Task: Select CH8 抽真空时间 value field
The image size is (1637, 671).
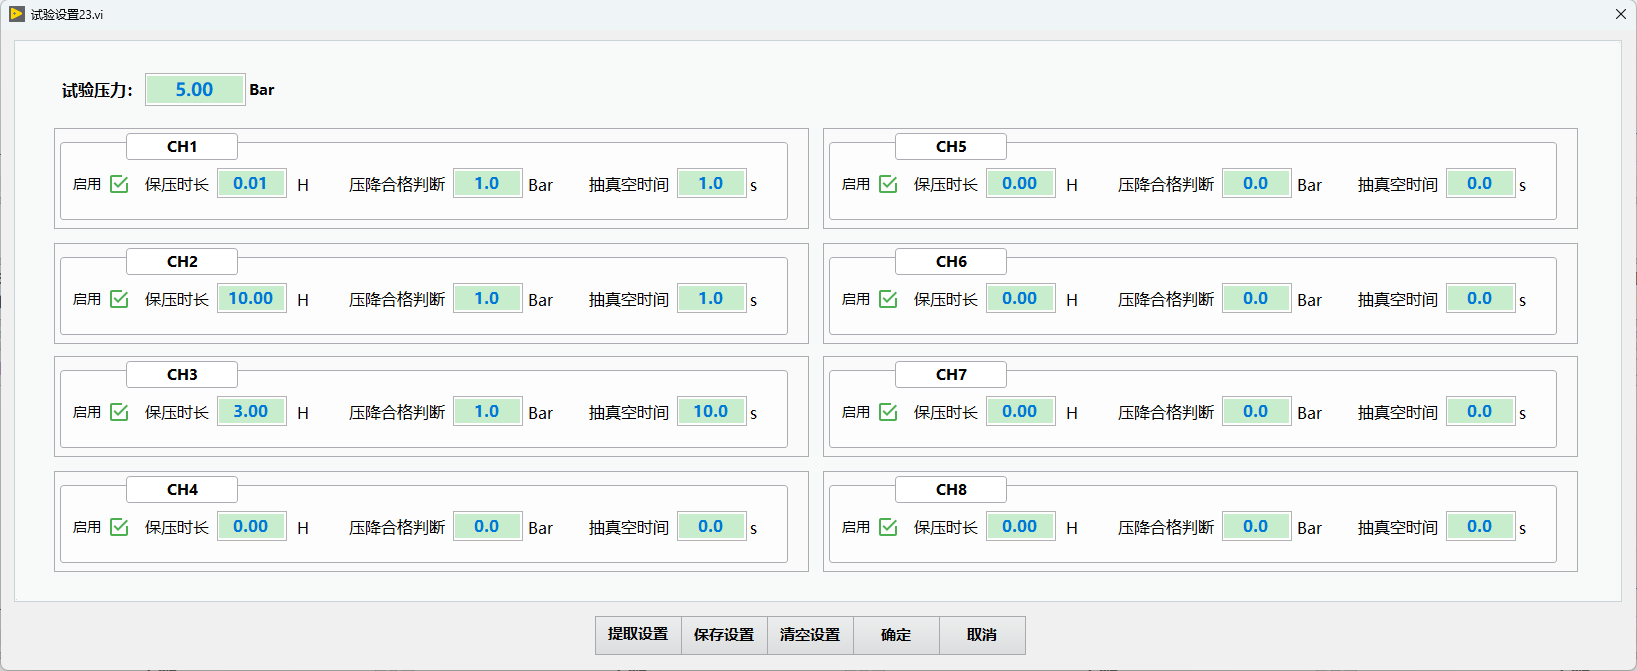Action: (x=1481, y=527)
